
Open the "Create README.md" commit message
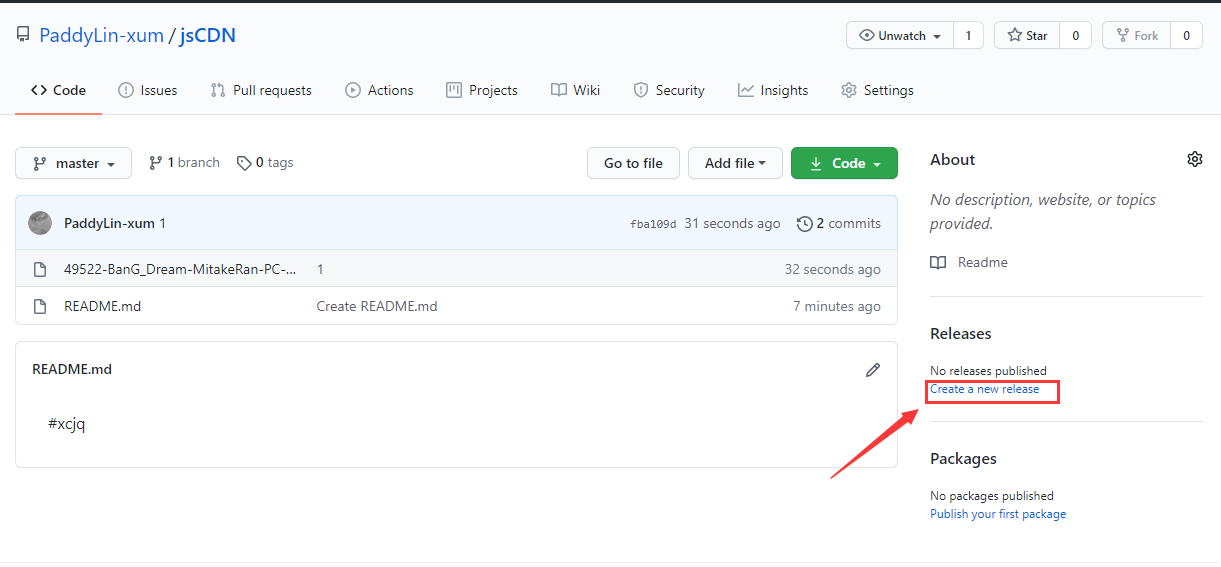pos(377,306)
